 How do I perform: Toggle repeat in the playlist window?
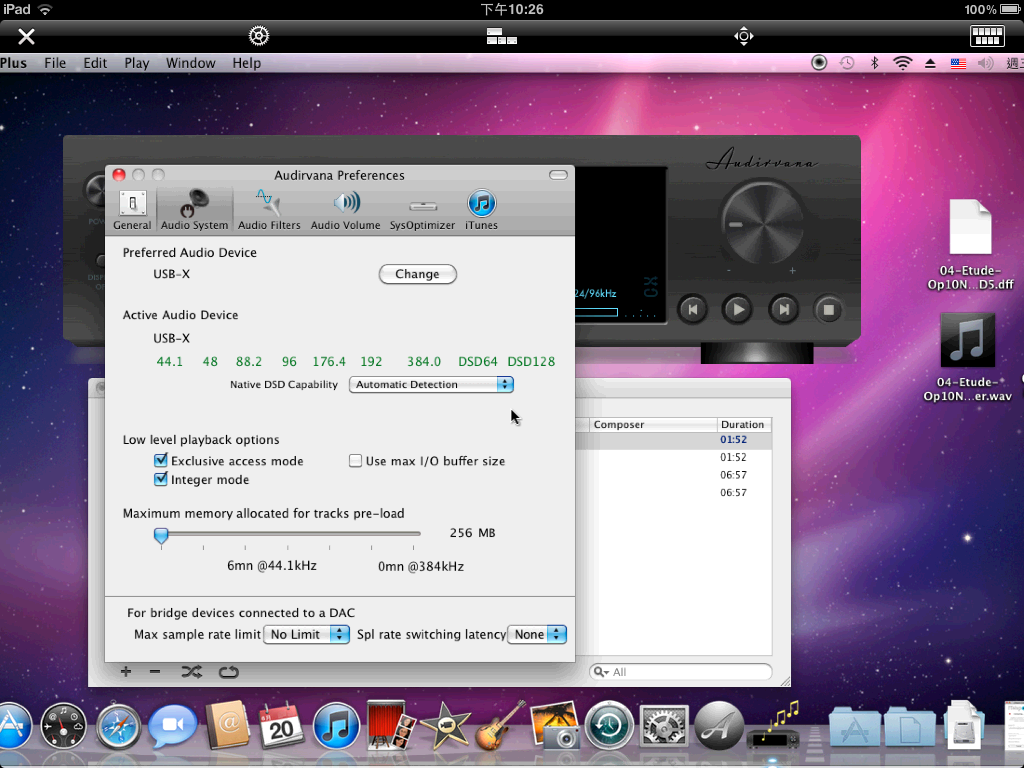pyautogui.click(x=229, y=672)
